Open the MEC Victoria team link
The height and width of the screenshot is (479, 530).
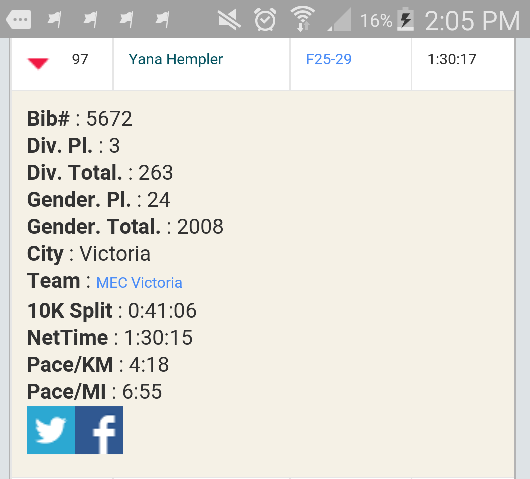139,283
